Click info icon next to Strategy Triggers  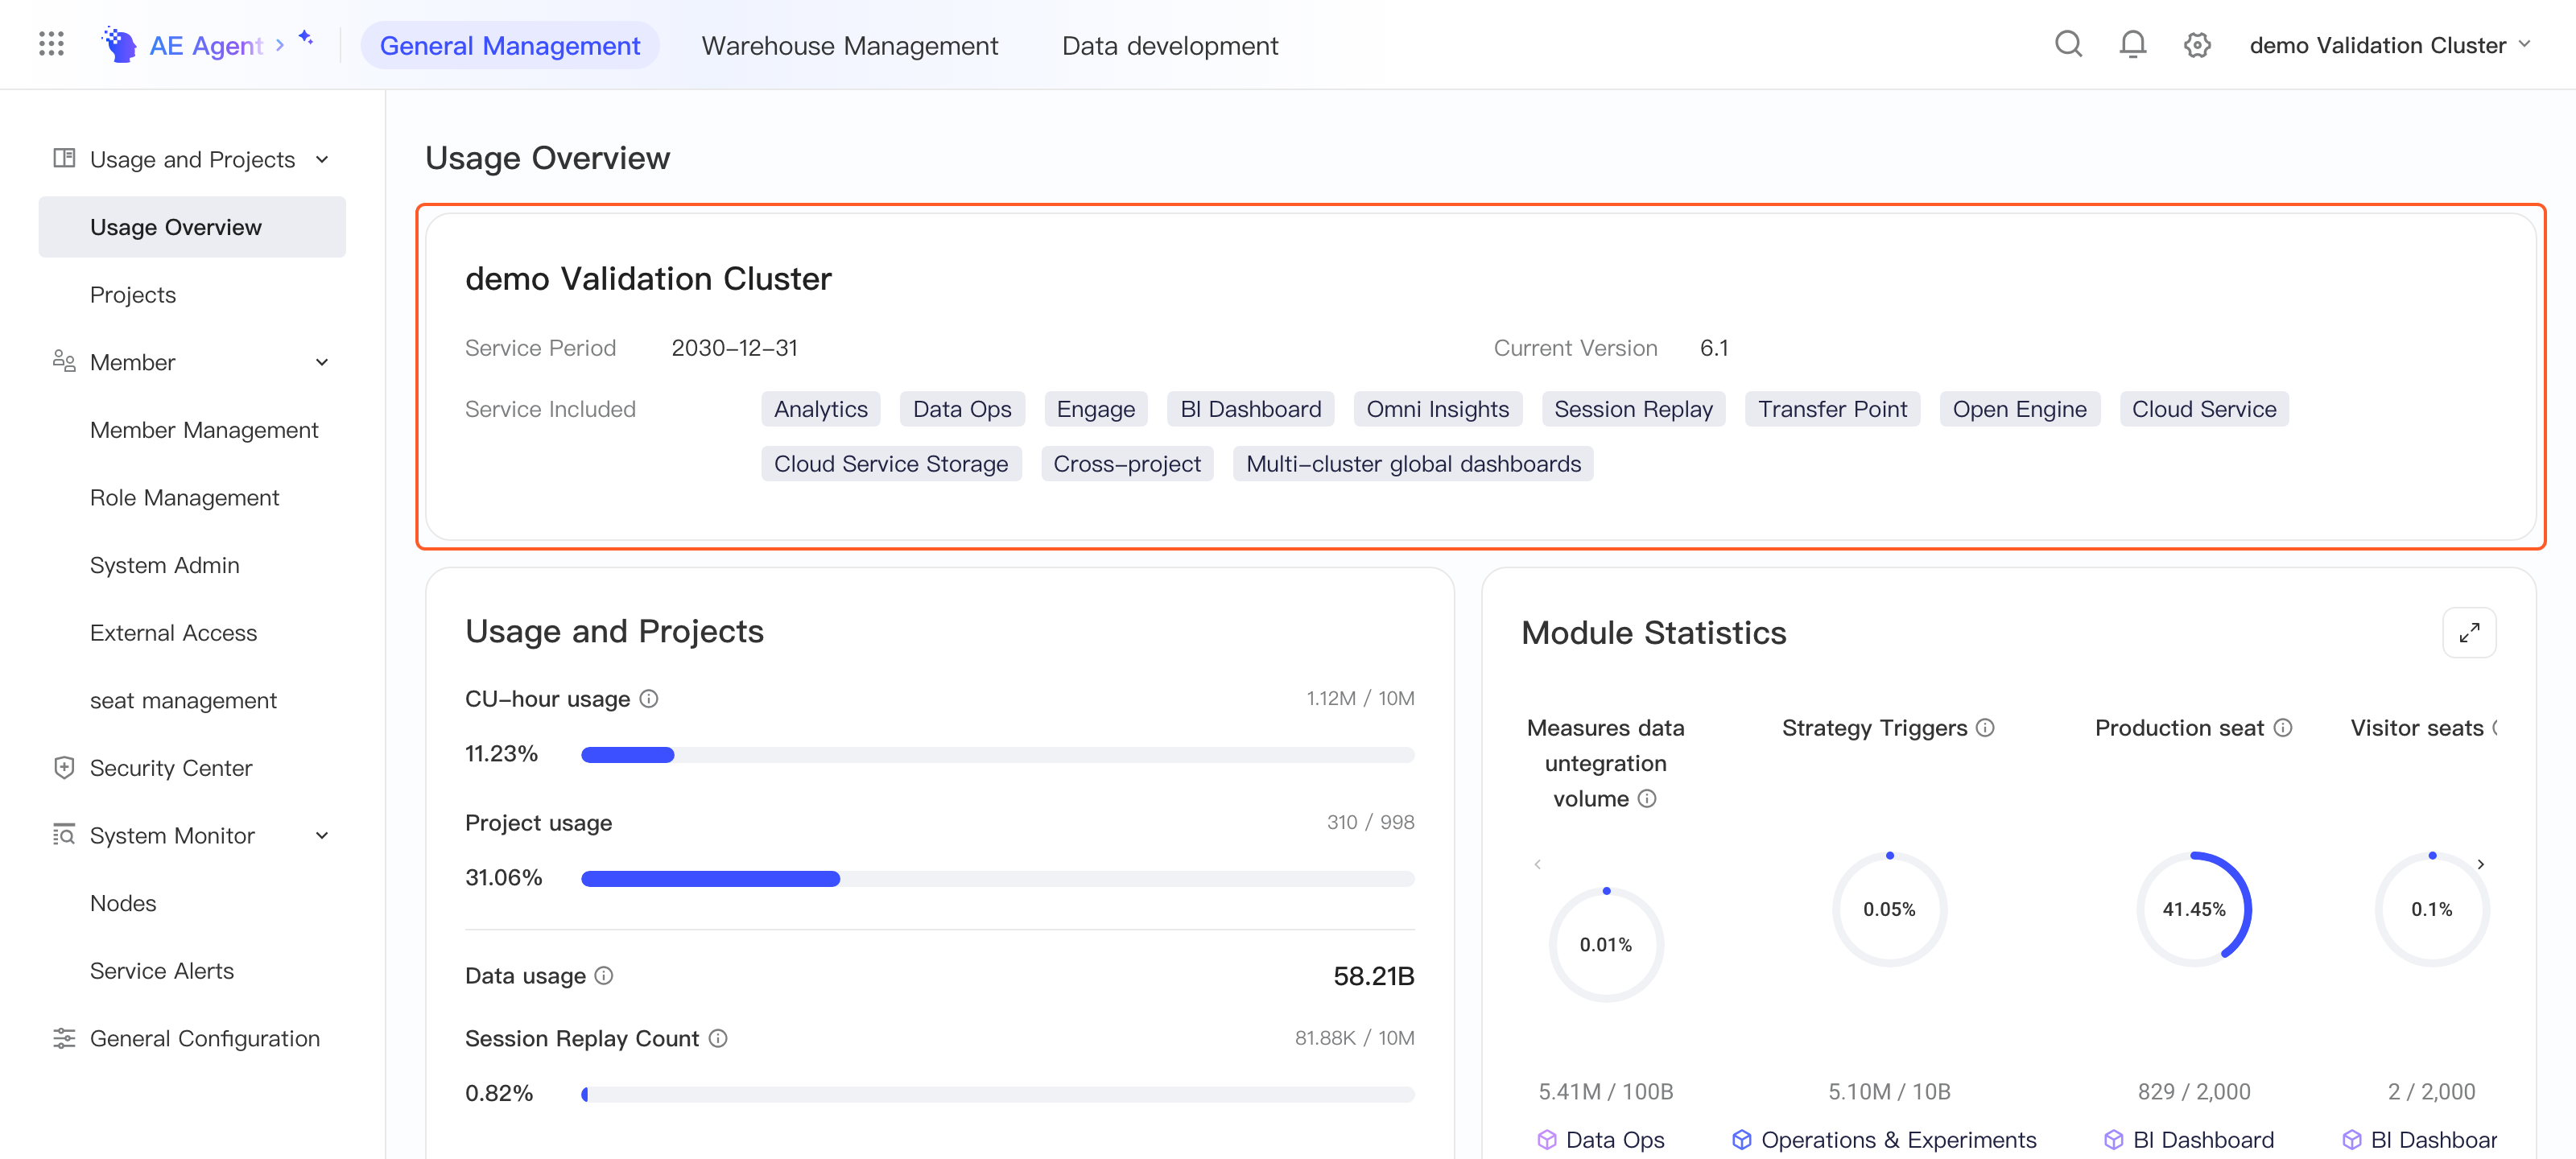coord(1986,727)
